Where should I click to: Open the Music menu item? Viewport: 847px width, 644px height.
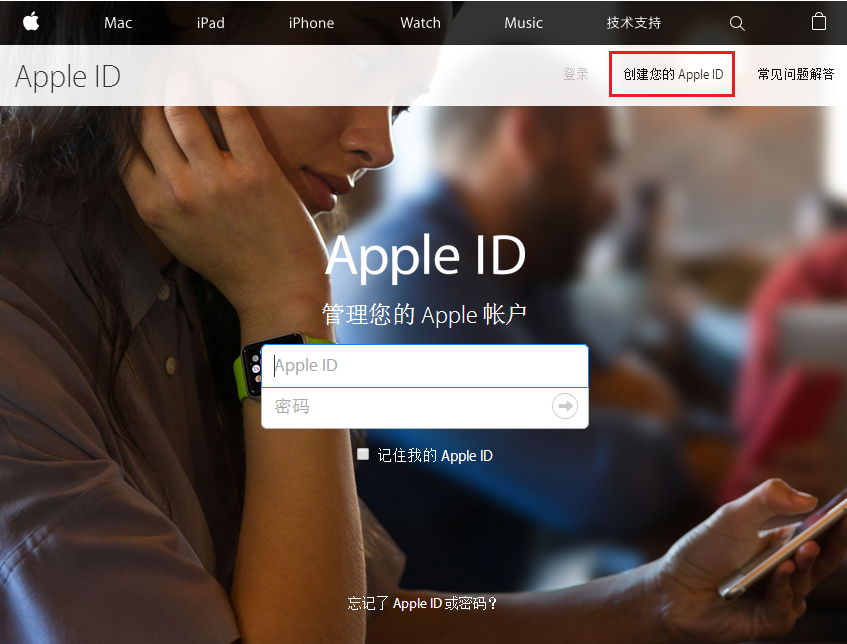coord(523,23)
